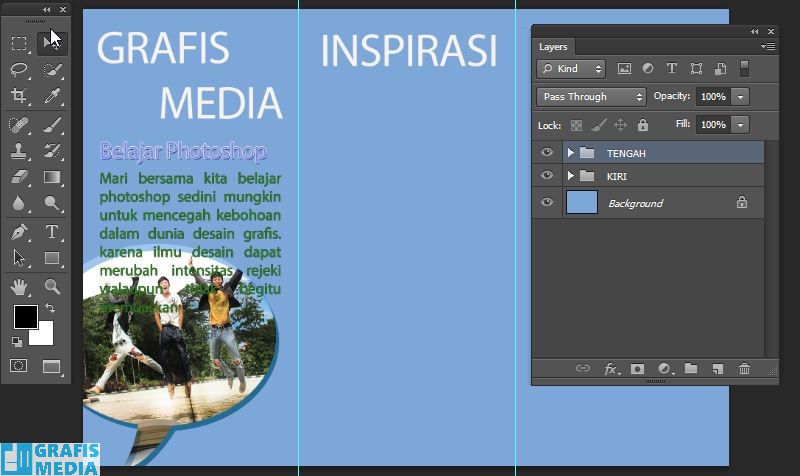
Task: Click the Fill 100% input field
Action: click(x=713, y=124)
